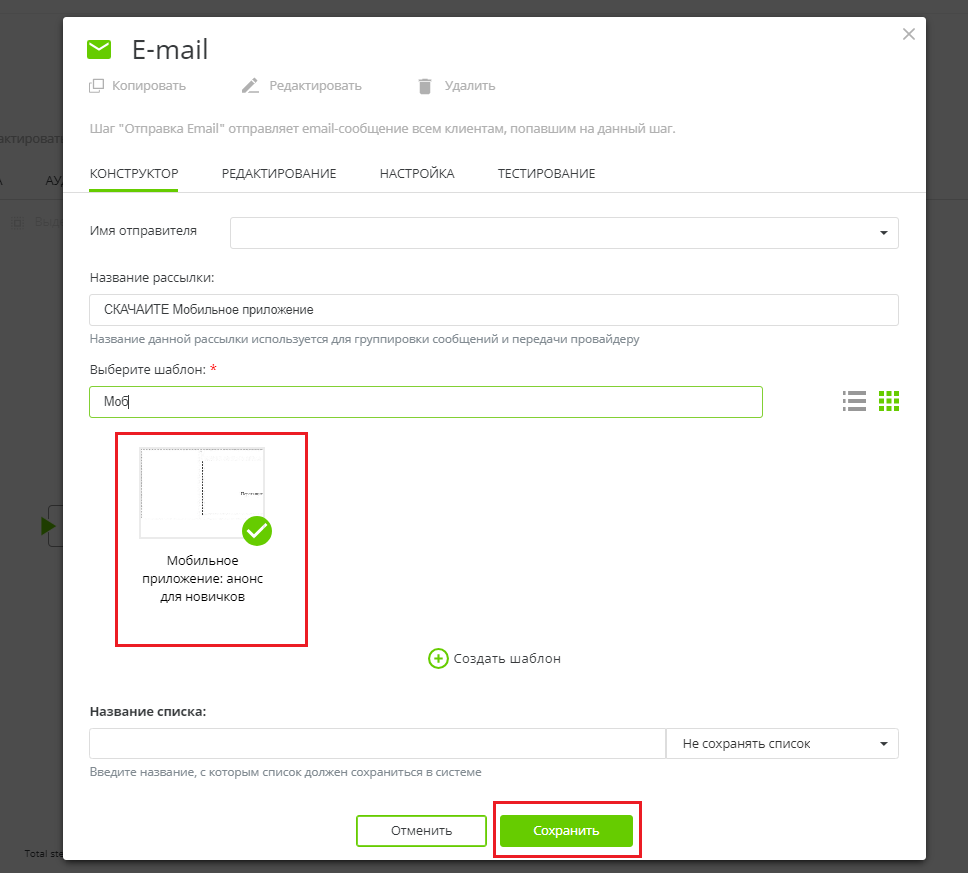The height and width of the screenshot is (873, 968).
Task: Open the НАСТРОЙКА tab
Action: coord(417,173)
